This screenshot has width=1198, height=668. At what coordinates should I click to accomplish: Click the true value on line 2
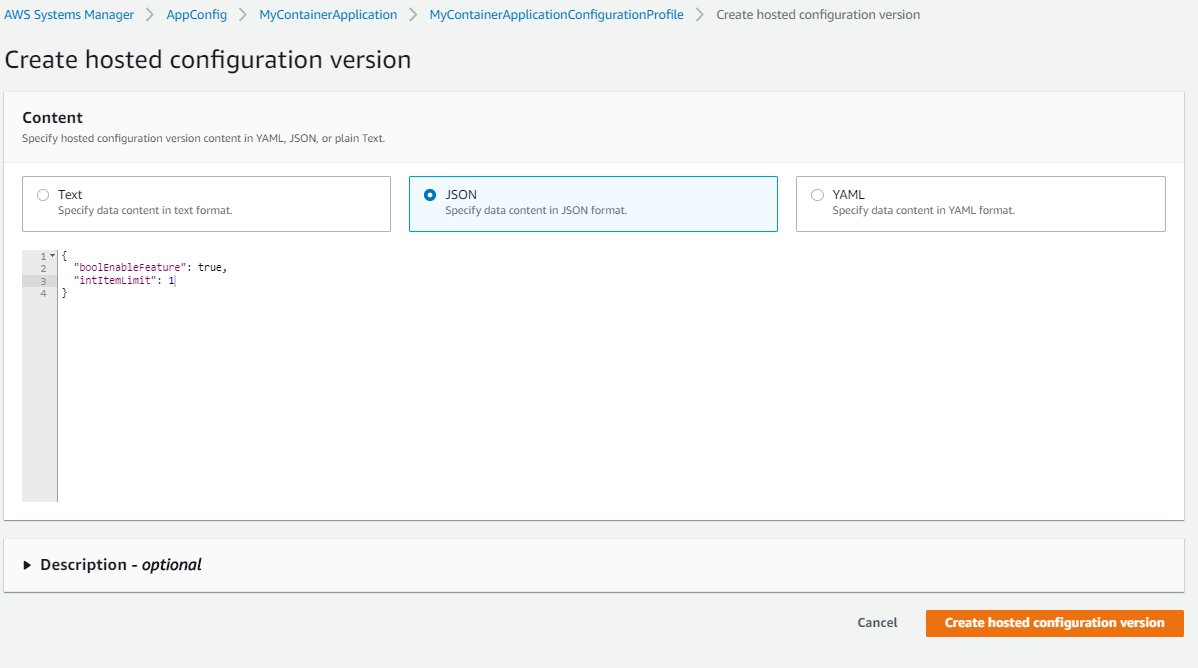coord(209,267)
